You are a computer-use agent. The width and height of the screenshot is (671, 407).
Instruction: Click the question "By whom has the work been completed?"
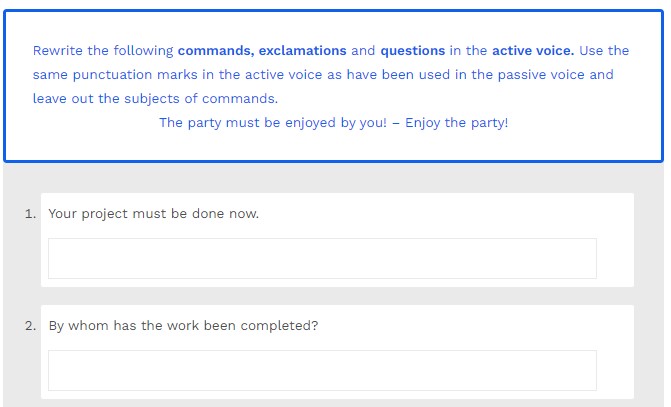point(183,325)
